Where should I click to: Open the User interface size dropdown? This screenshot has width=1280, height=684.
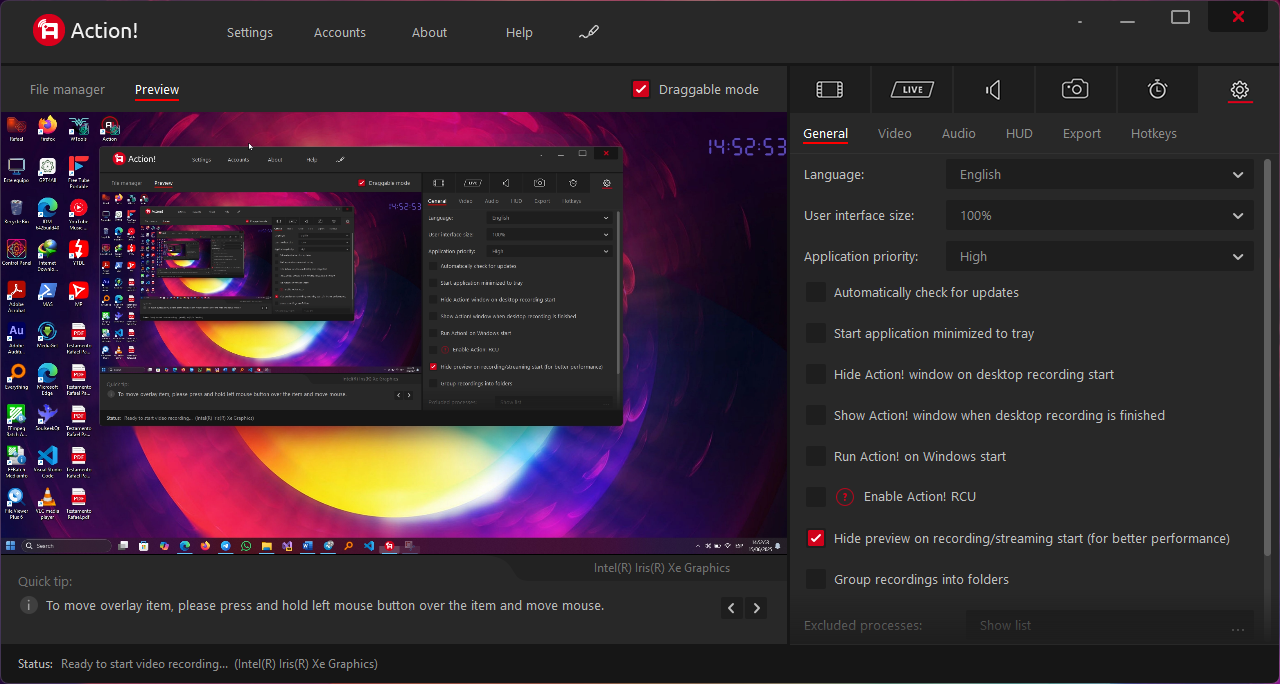pyautogui.click(x=1100, y=215)
